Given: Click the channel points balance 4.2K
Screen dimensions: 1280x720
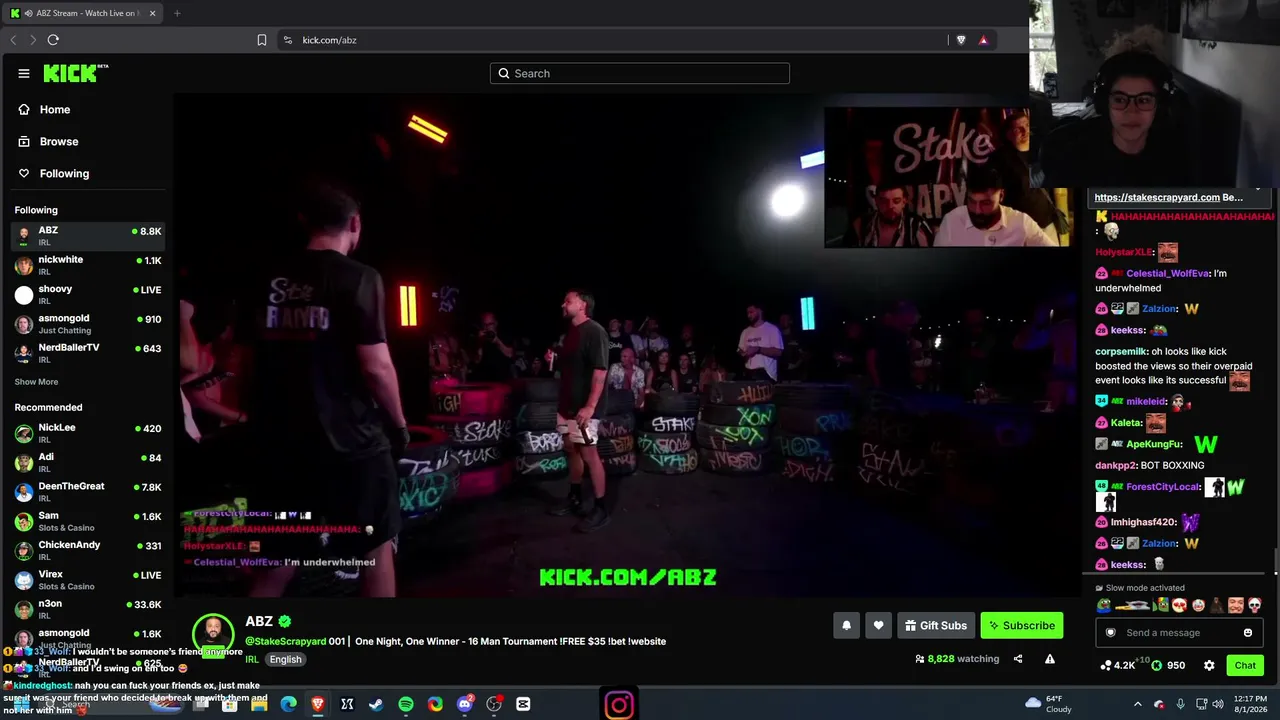Looking at the screenshot, I should tap(1118, 665).
